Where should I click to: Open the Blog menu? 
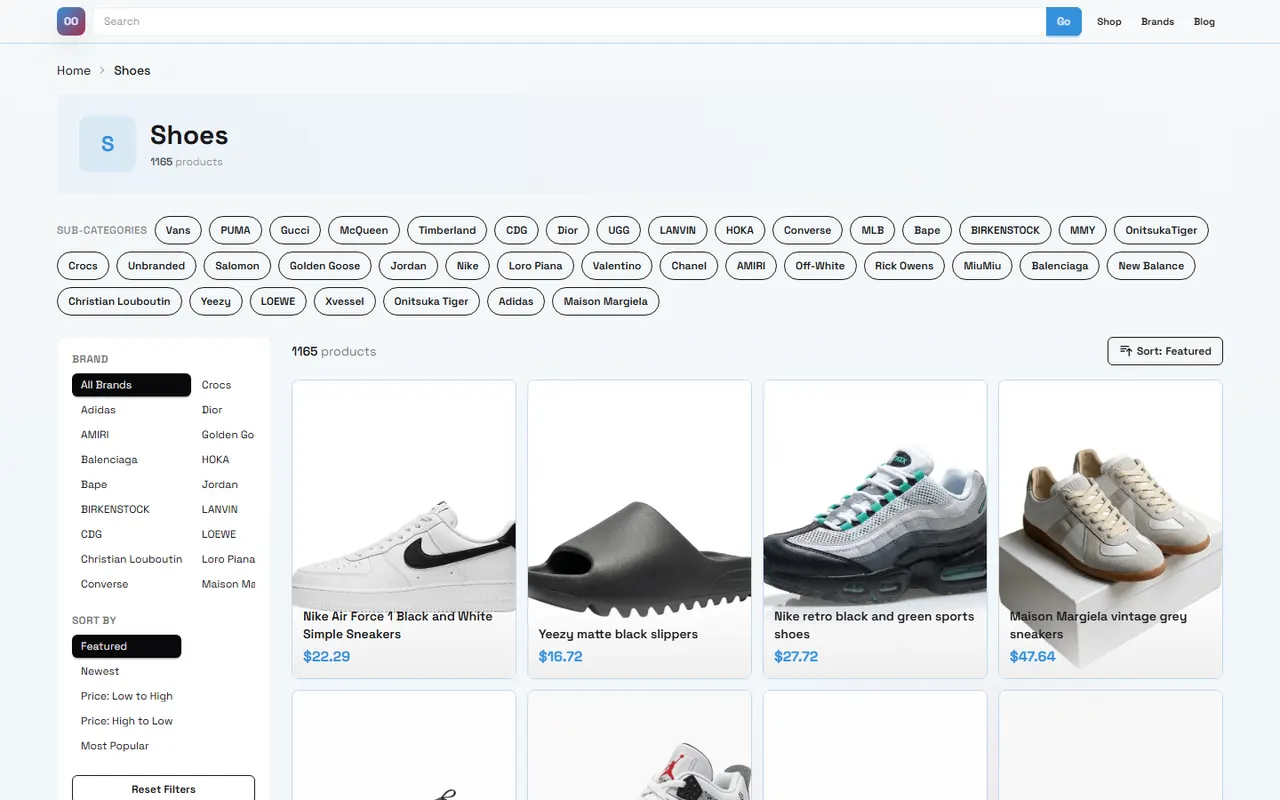[1204, 21]
